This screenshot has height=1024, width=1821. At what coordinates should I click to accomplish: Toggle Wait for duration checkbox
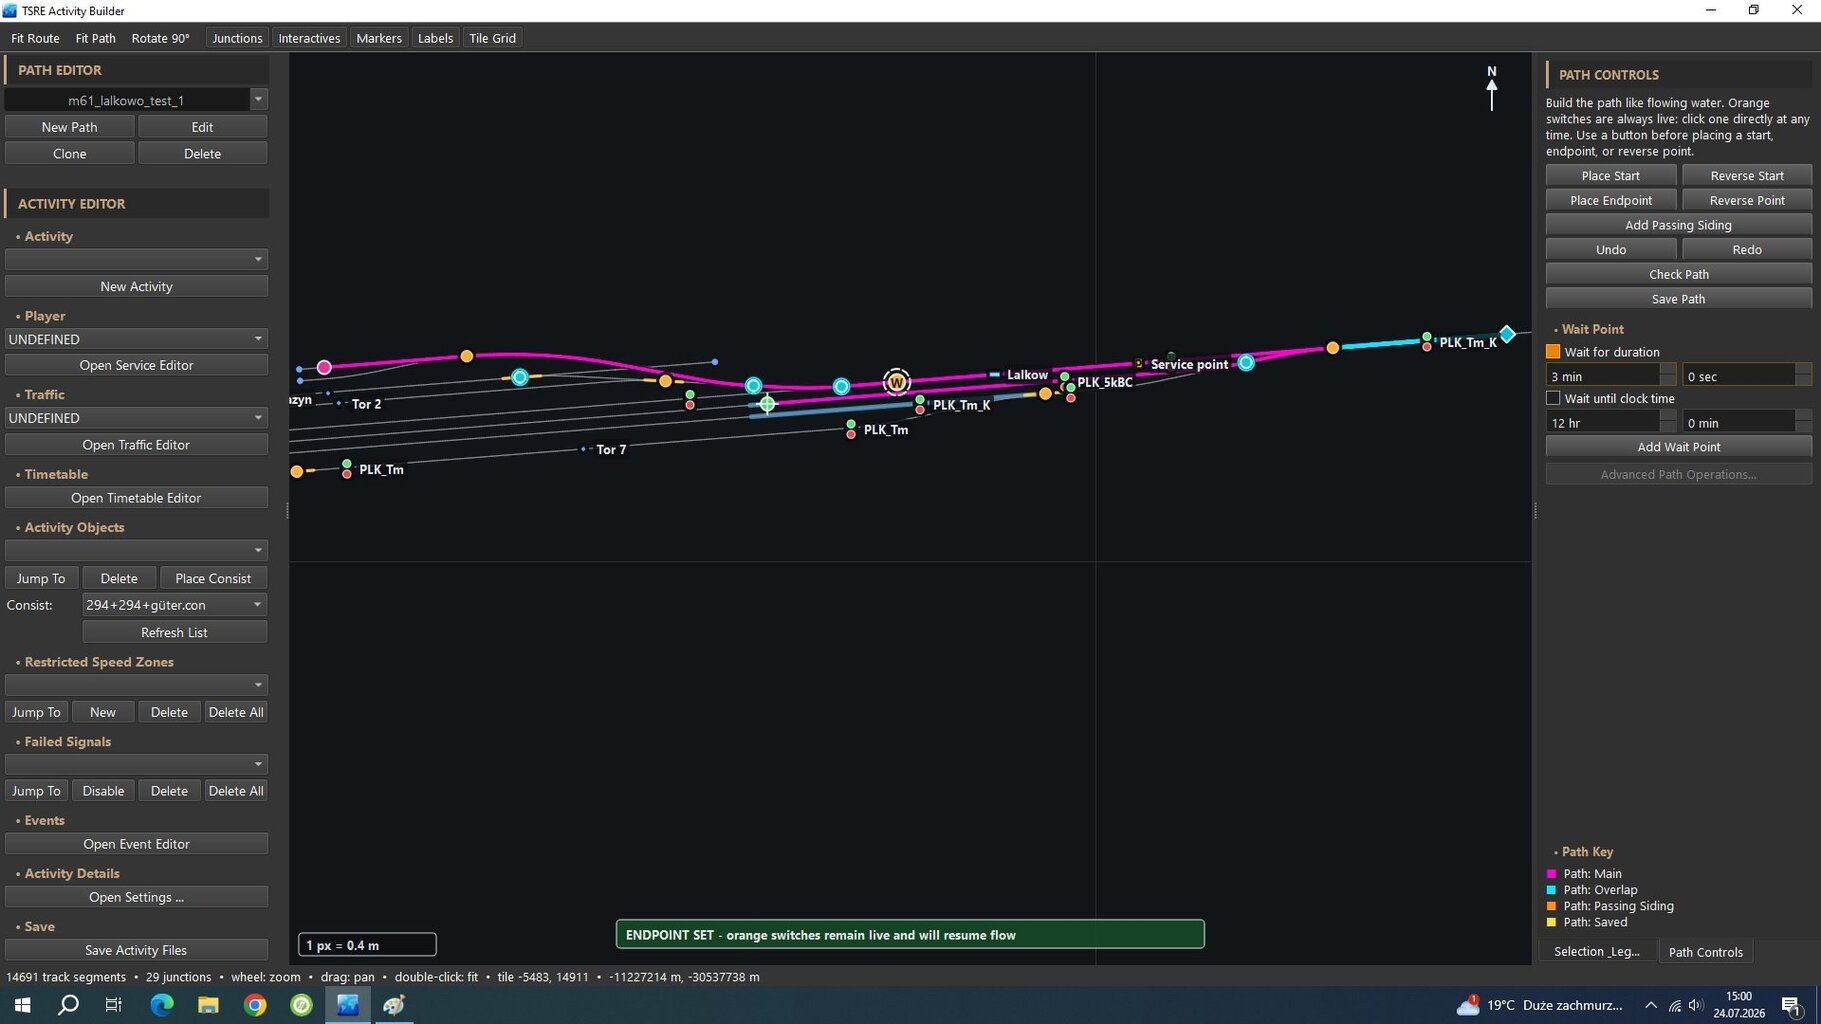[1553, 352]
